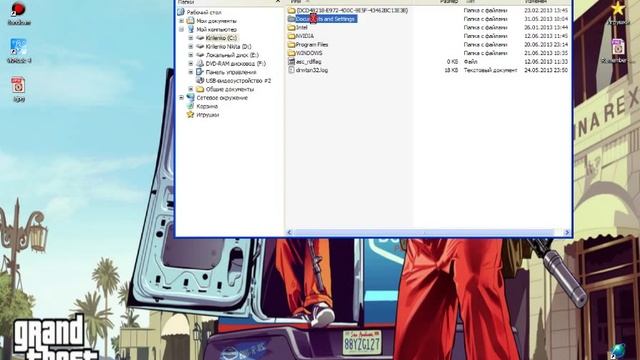Image resolution: width=640 pixels, height=360 pixels.
Task: Select the Kirilenko (C:) drive icon
Action: [x=200, y=38]
